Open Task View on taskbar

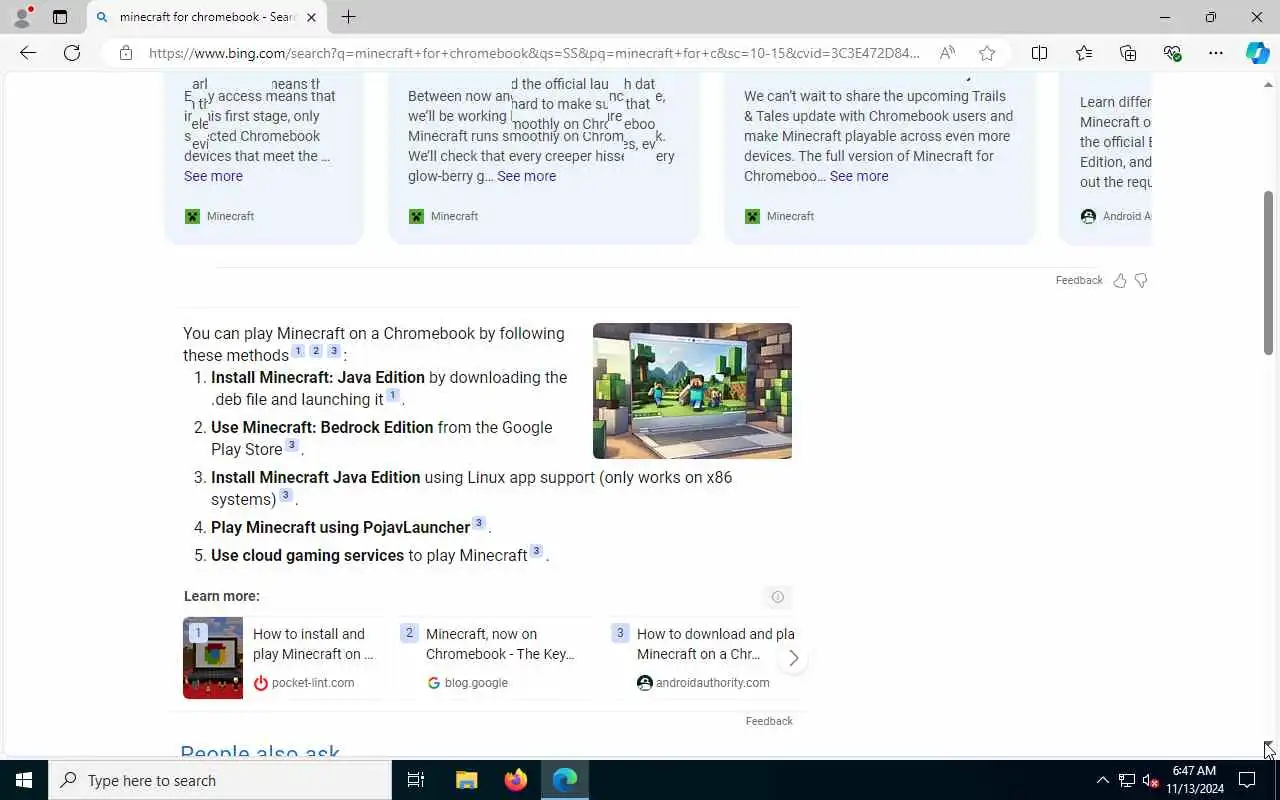point(416,780)
